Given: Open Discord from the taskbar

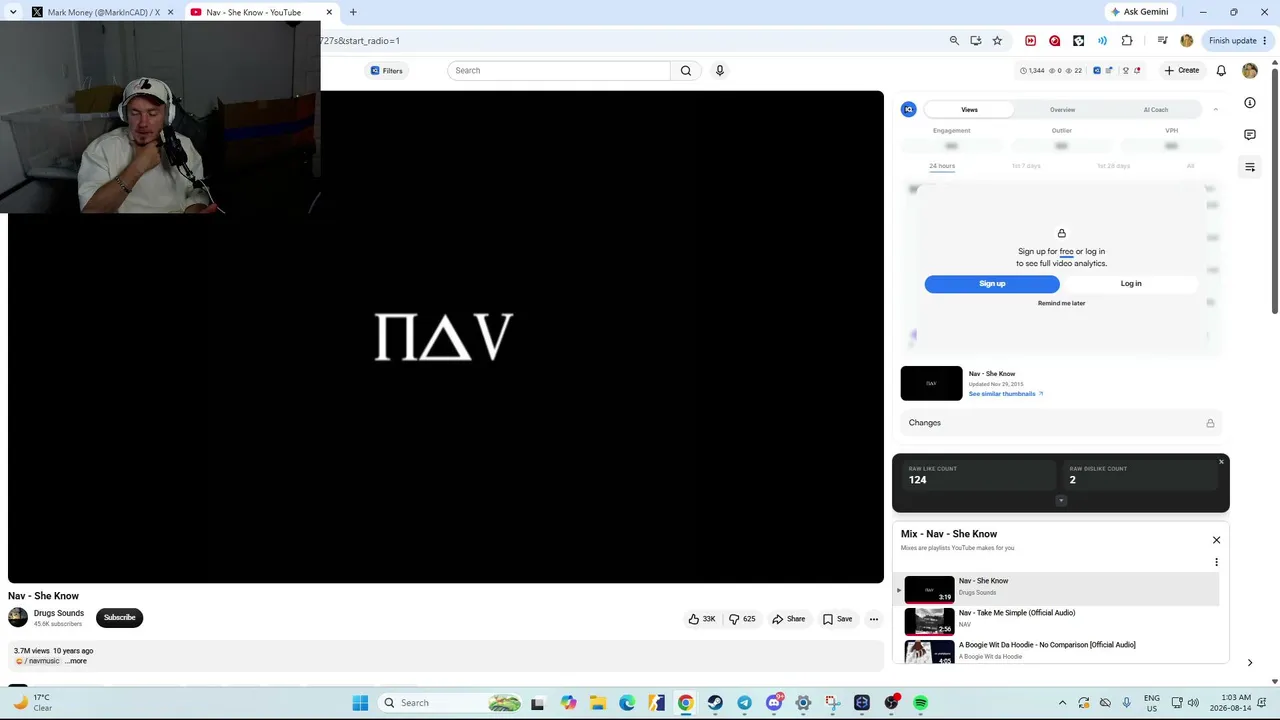Looking at the screenshot, I should pos(774,703).
